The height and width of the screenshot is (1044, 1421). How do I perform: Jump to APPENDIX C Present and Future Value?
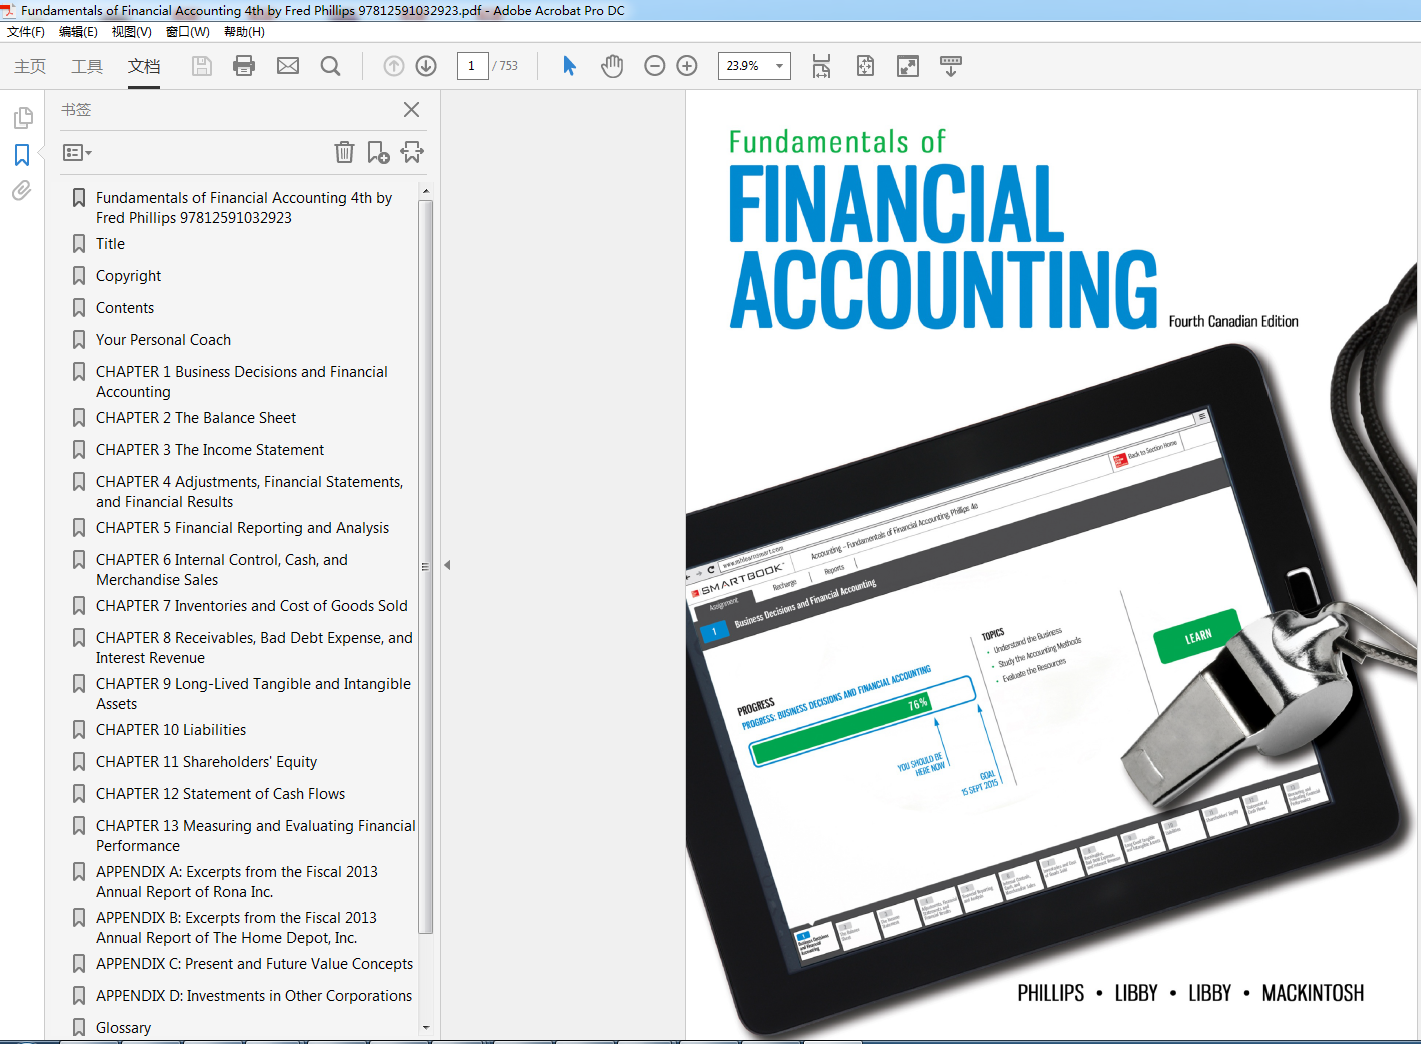click(254, 964)
